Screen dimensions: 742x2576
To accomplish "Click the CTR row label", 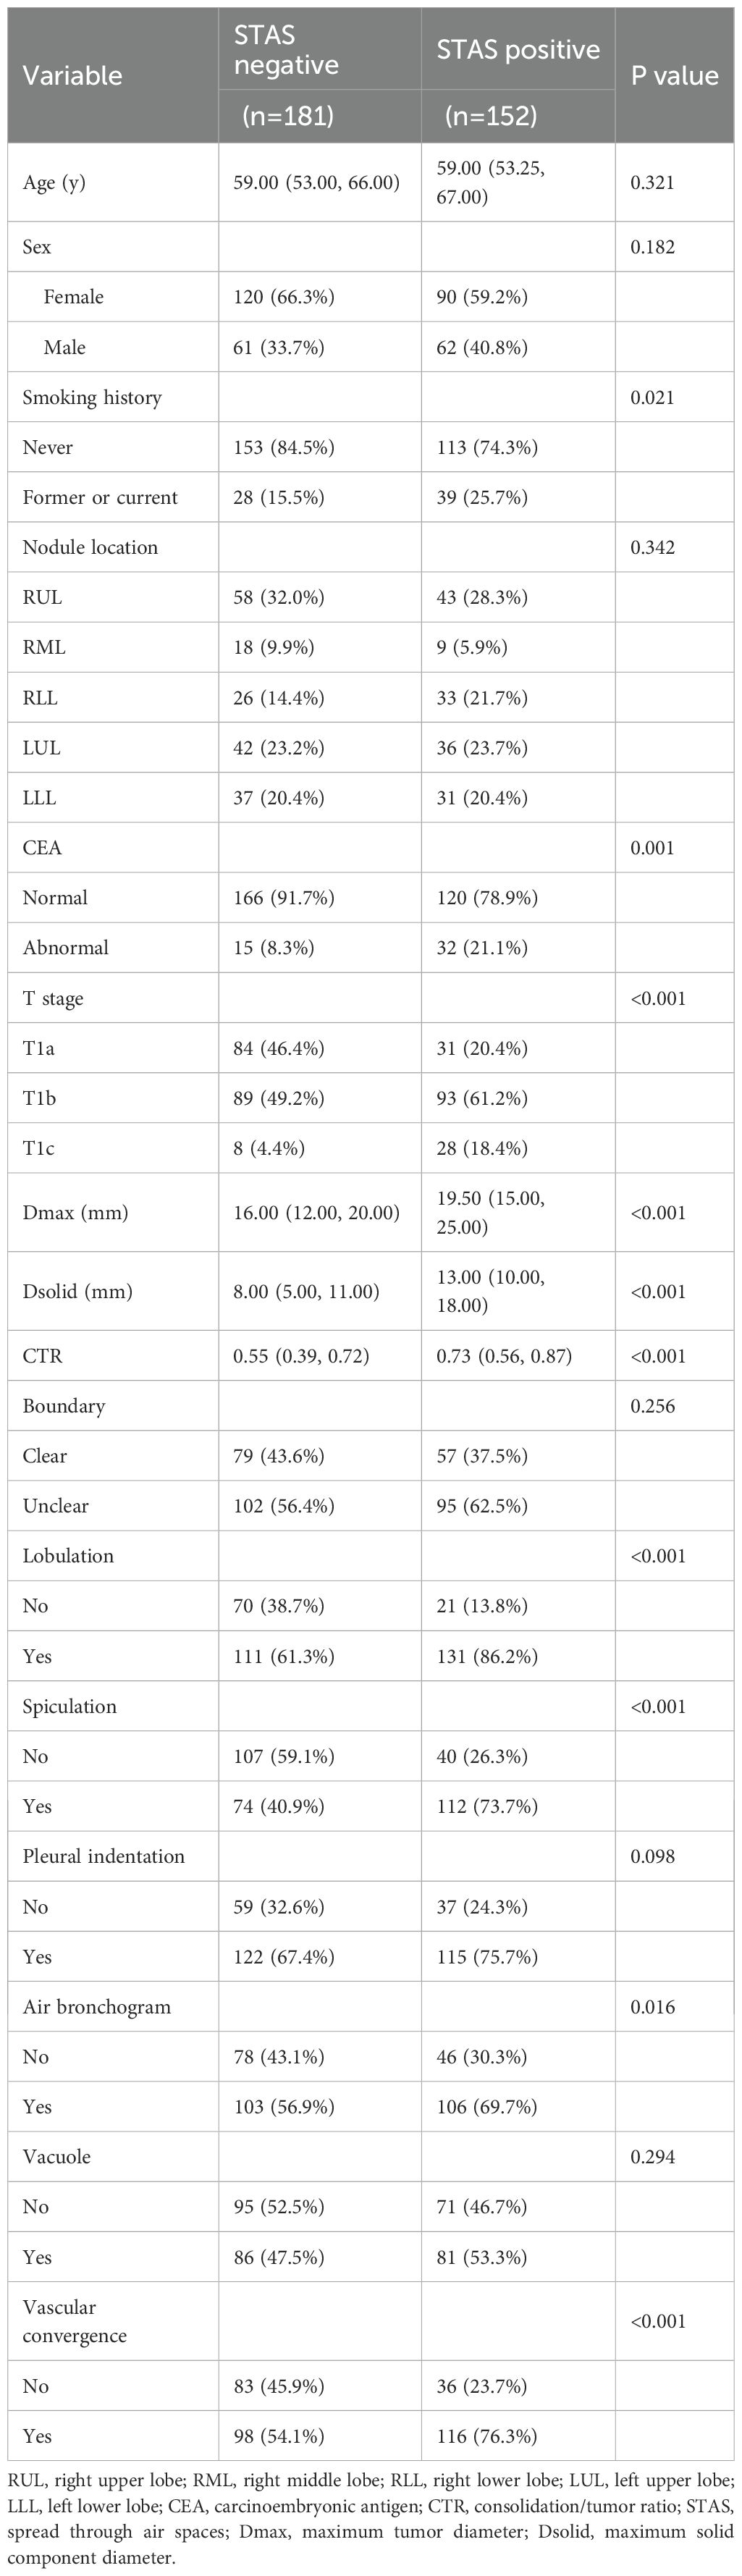I will [x=42, y=1356].
